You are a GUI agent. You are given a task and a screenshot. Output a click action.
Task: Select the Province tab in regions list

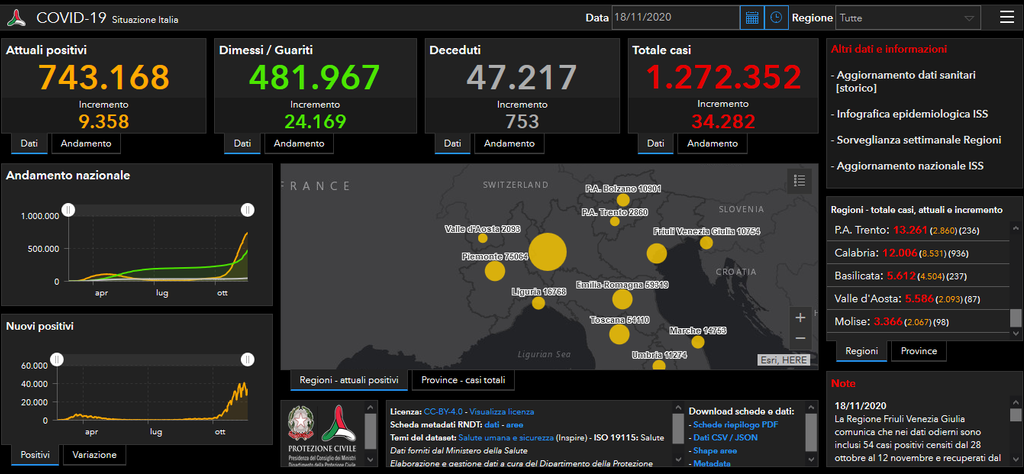click(x=919, y=351)
